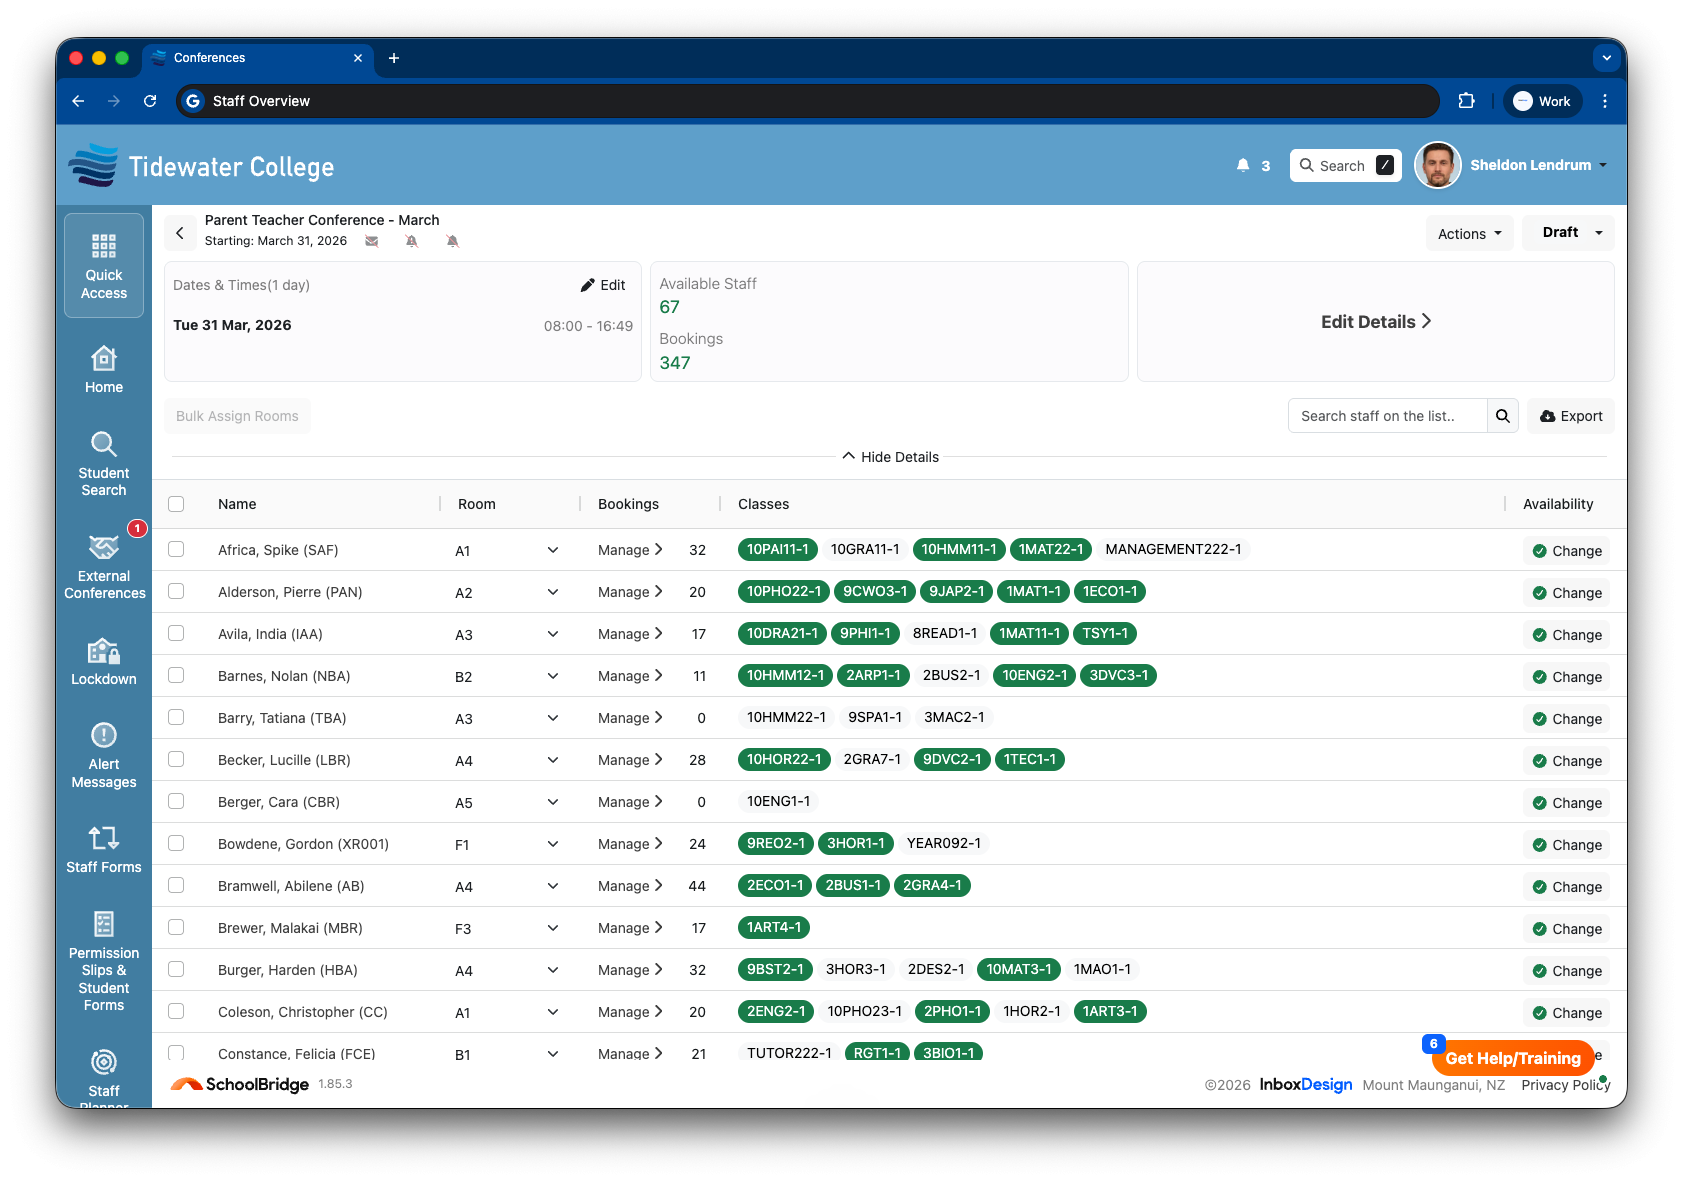Open Quick Access grid icon

[x=104, y=247]
